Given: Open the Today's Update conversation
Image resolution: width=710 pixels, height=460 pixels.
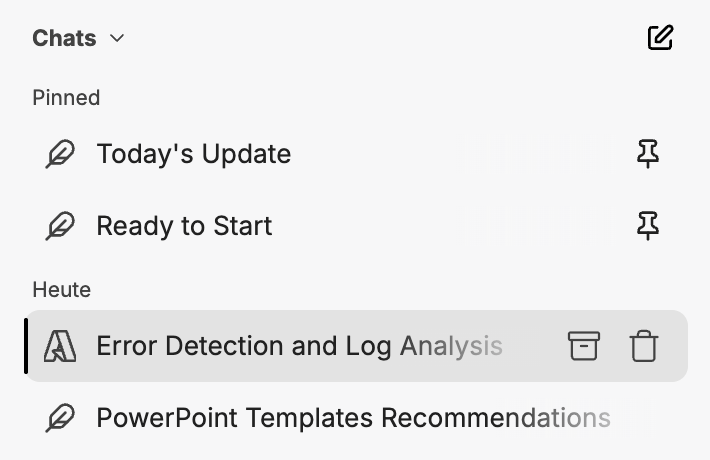Looking at the screenshot, I should pyautogui.click(x=194, y=154).
